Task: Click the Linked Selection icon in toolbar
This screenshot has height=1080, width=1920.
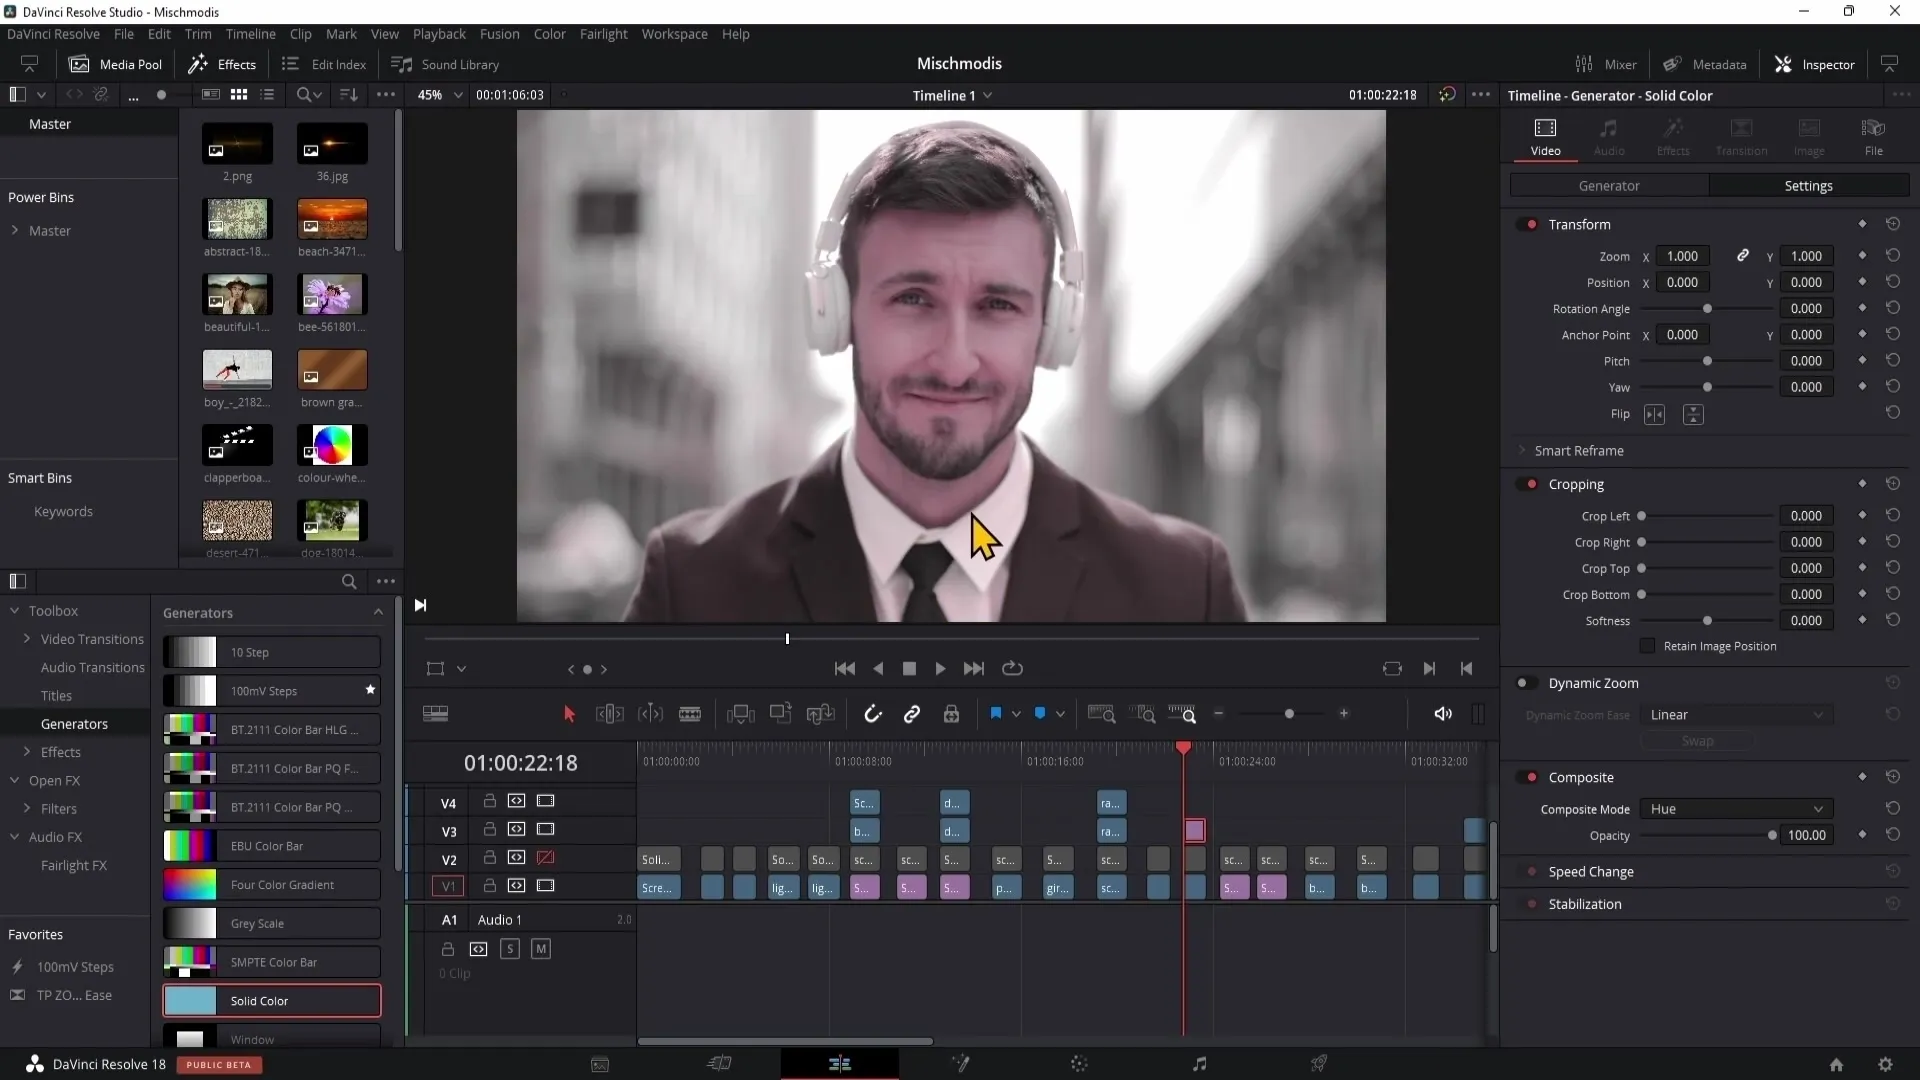Action: pos(911,713)
